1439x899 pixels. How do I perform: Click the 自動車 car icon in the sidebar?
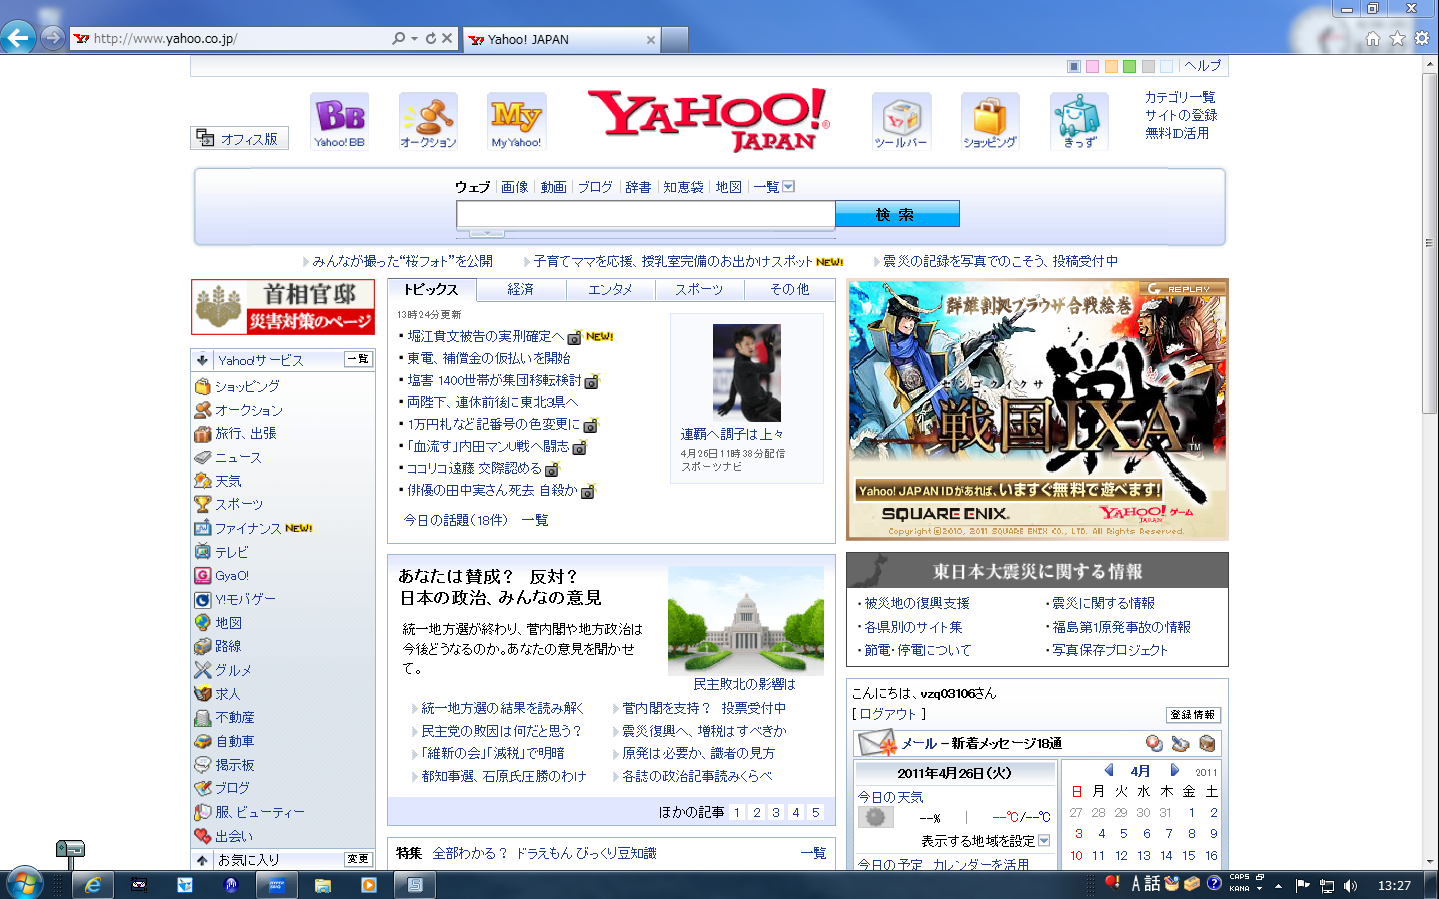(x=202, y=741)
